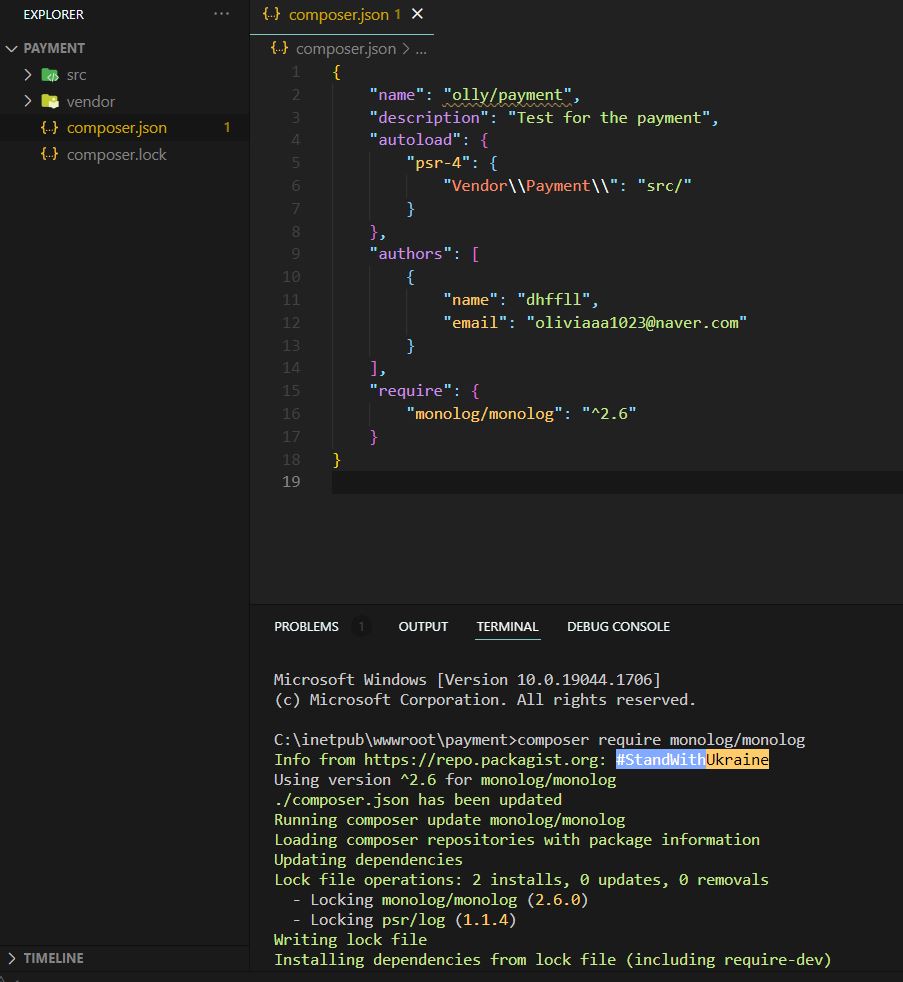
Task: Click the "src/" value on line 6
Action: coord(664,185)
